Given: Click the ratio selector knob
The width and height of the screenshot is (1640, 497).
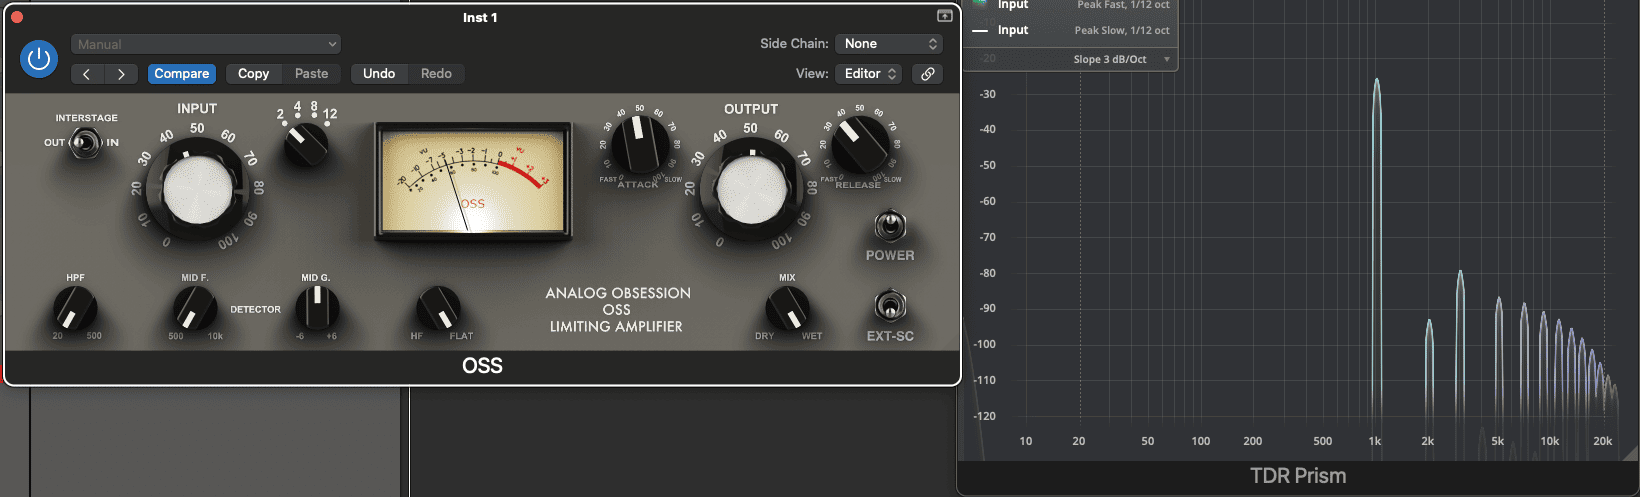Looking at the screenshot, I should [306, 144].
